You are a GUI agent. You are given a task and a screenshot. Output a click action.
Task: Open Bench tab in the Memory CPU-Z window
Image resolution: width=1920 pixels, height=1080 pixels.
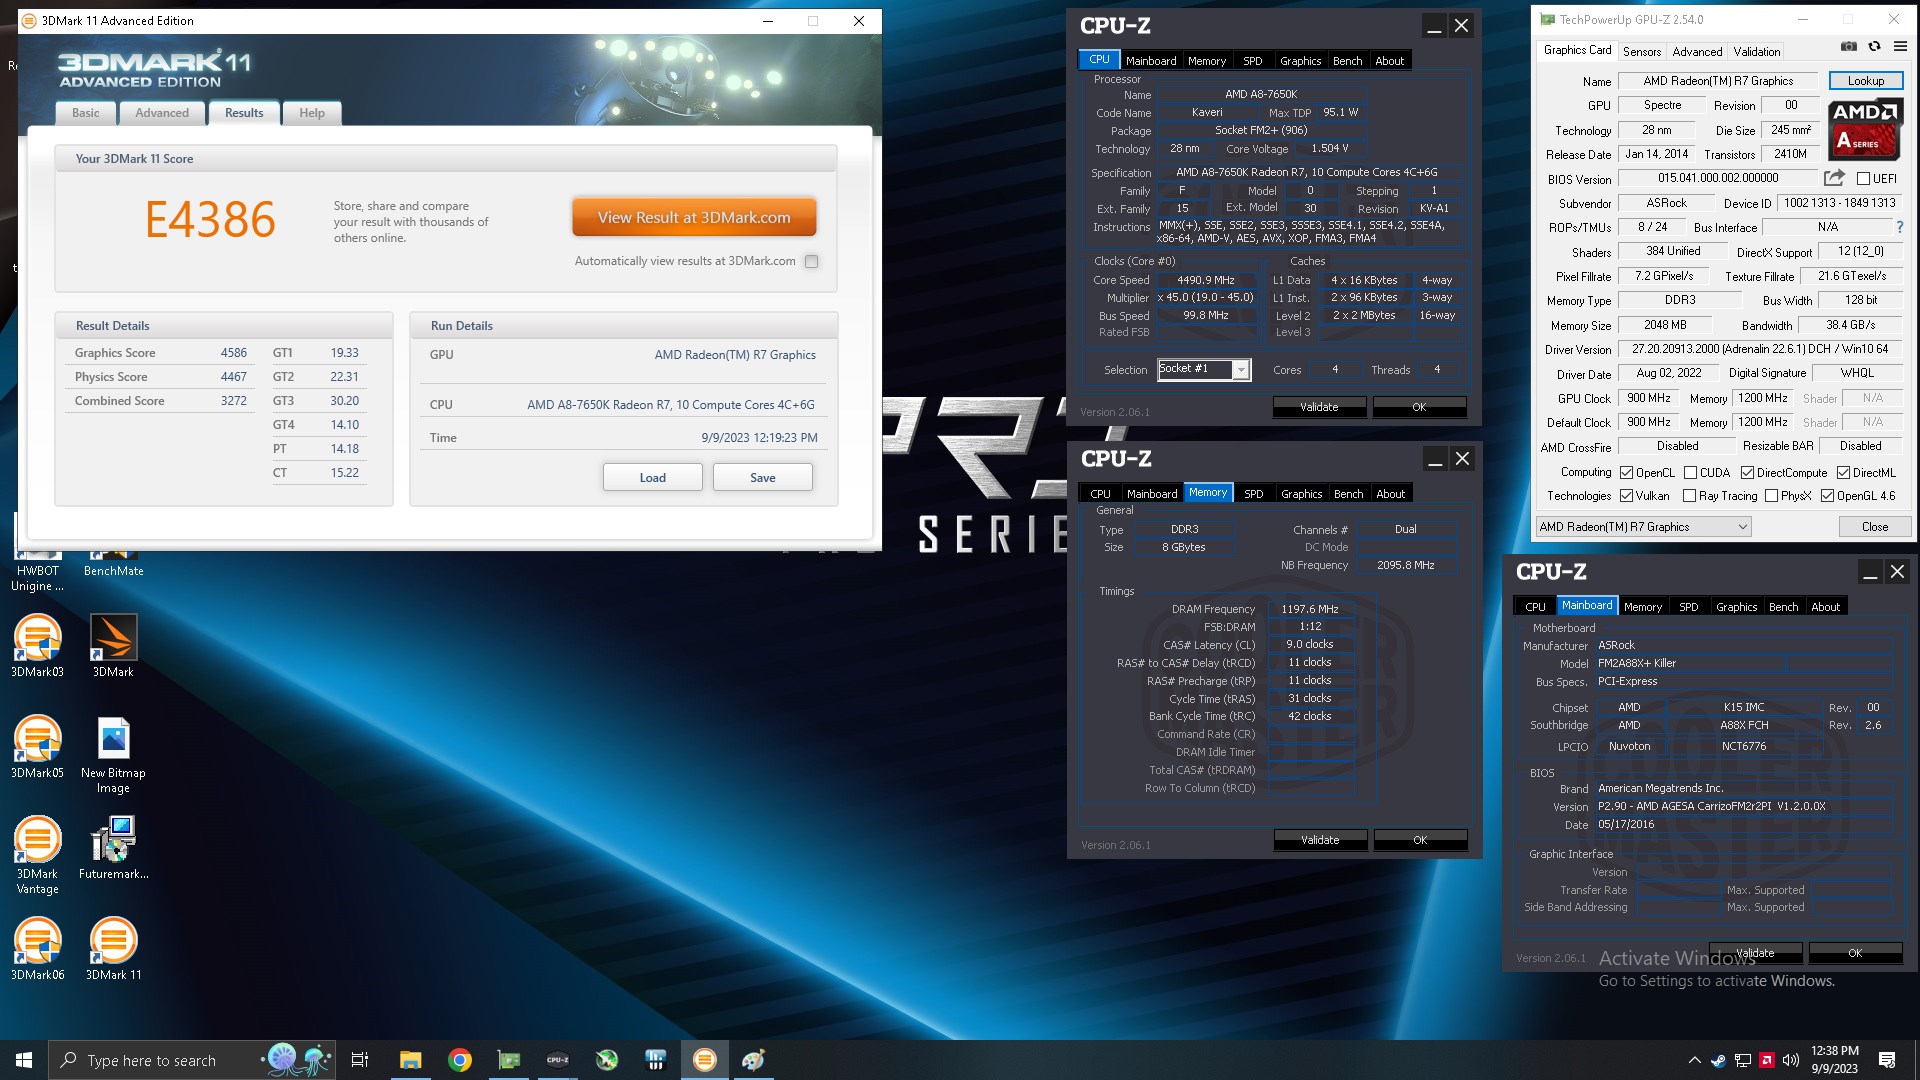[x=1349, y=494]
